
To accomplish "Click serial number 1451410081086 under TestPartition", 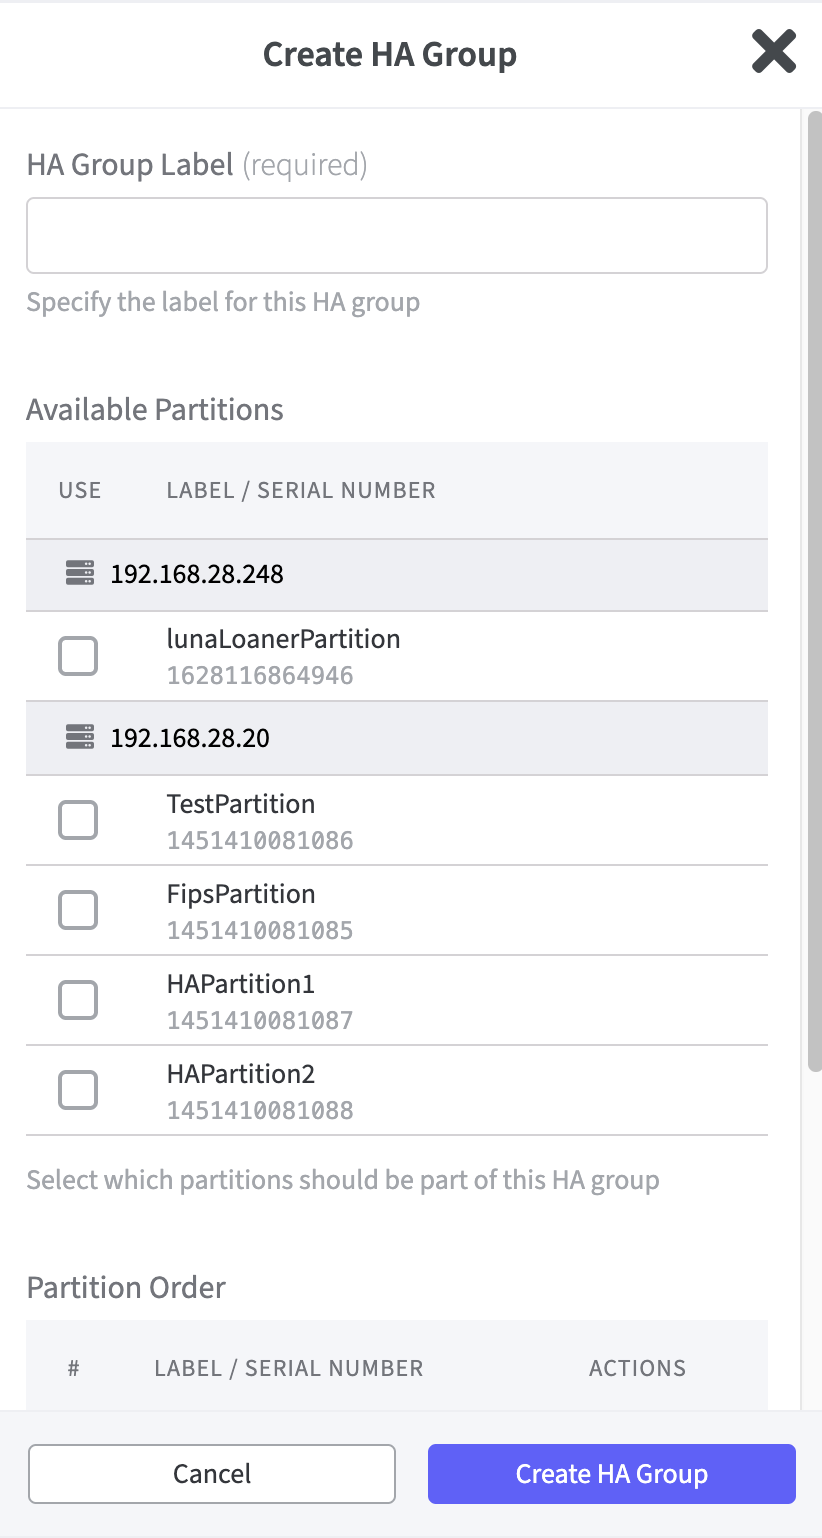I will (259, 840).
